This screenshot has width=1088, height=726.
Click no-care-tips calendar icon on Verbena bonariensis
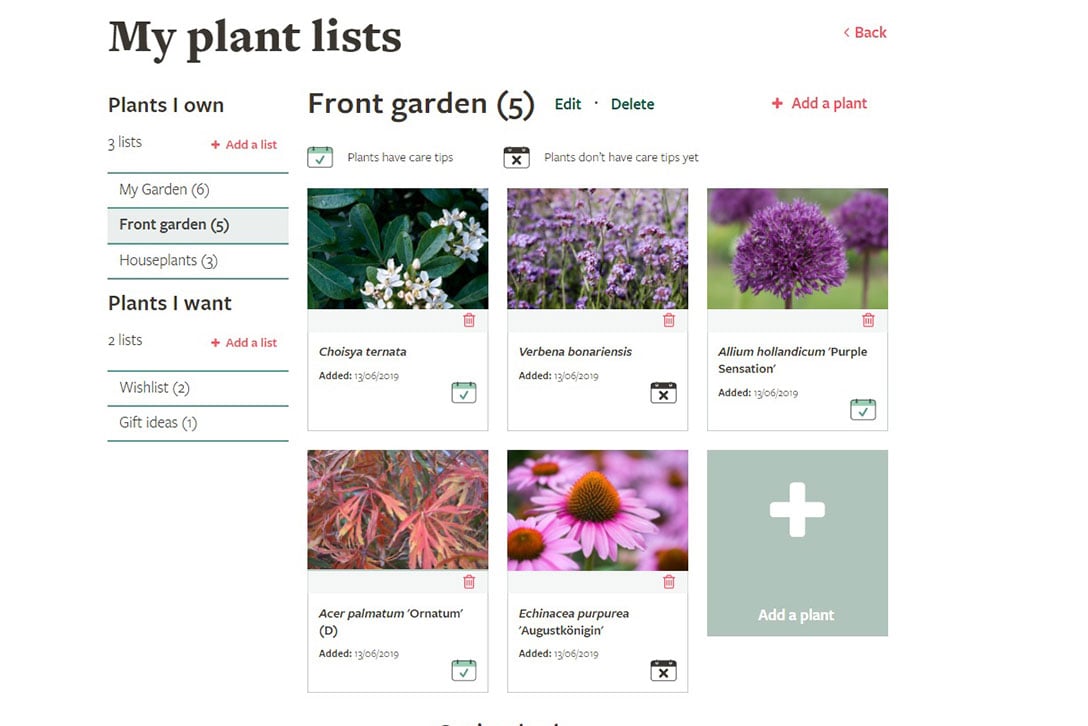tap(663, 392)
